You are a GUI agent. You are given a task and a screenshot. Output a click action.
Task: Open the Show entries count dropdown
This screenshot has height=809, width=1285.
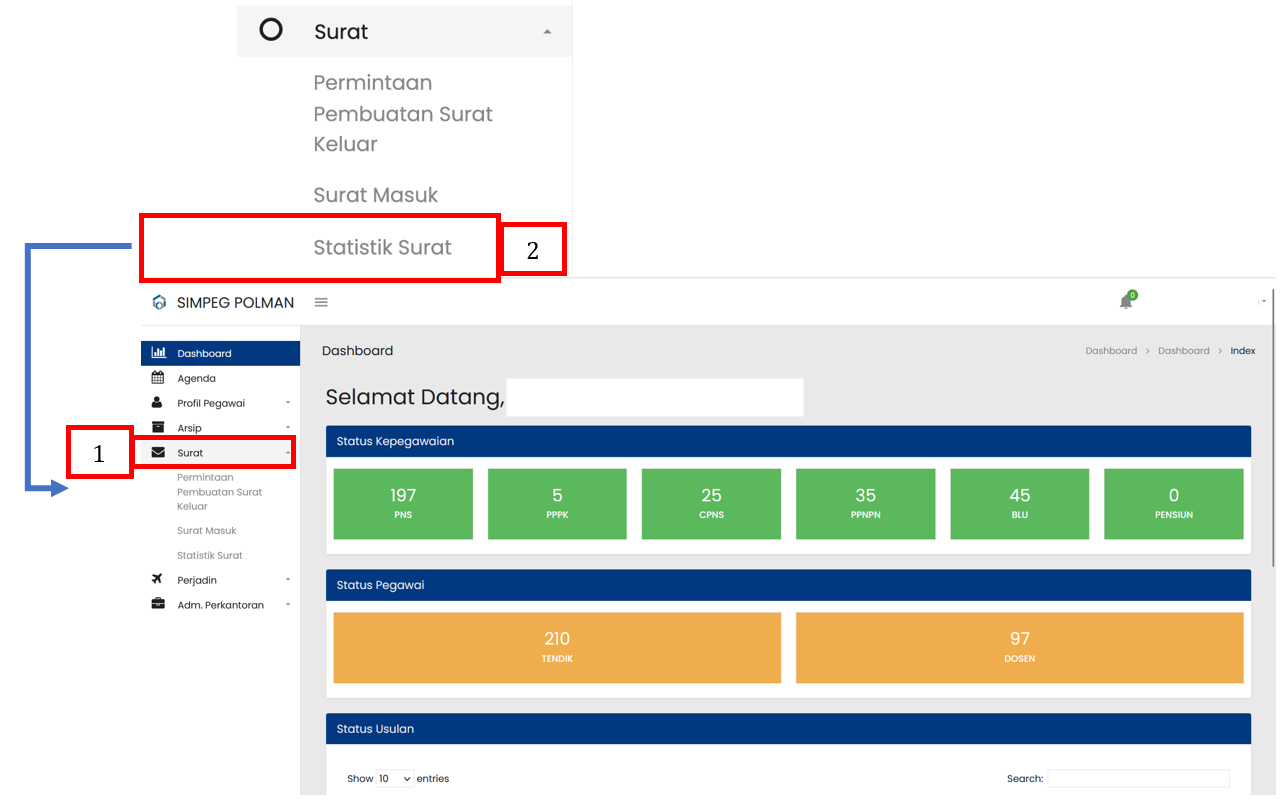pyautogui.click(x=394, y=779)
